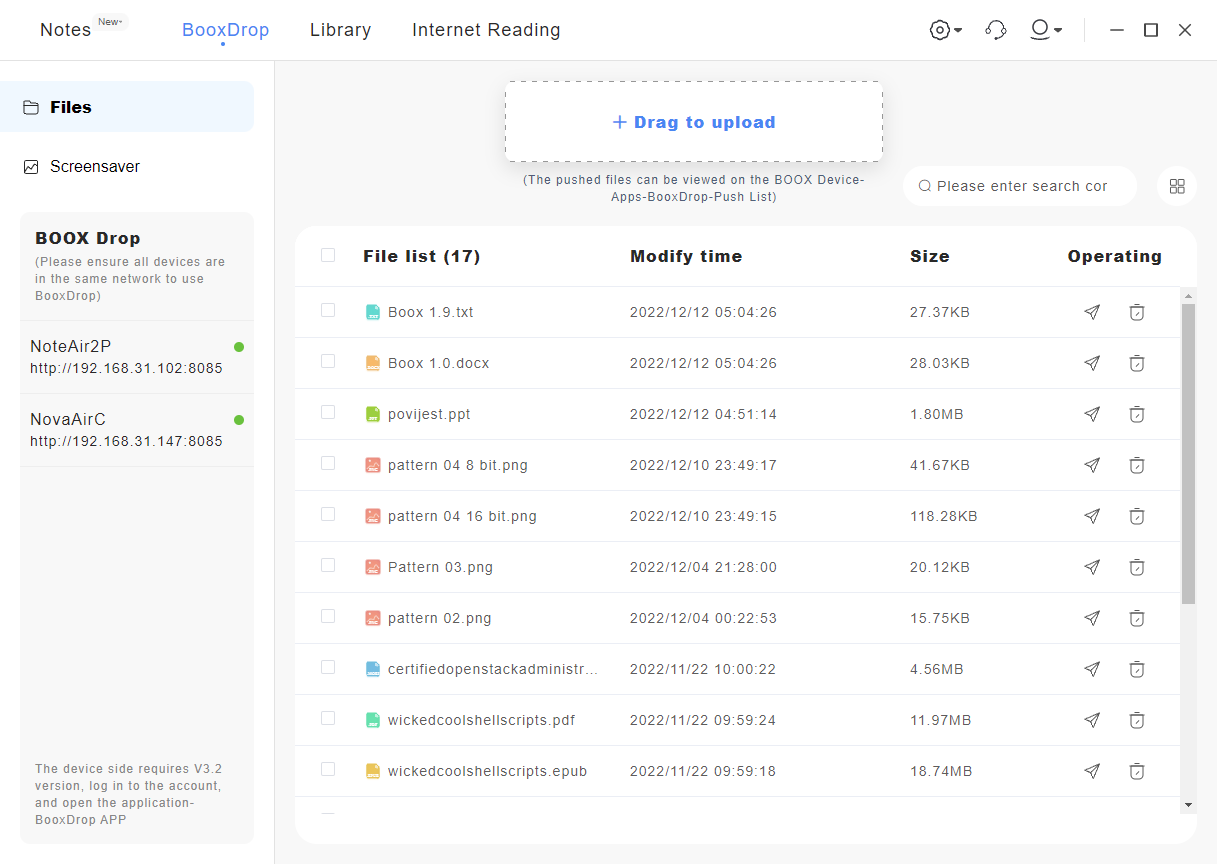Switch to BooxDrop tab
1217x864 pixels.
tap(225, 30)
